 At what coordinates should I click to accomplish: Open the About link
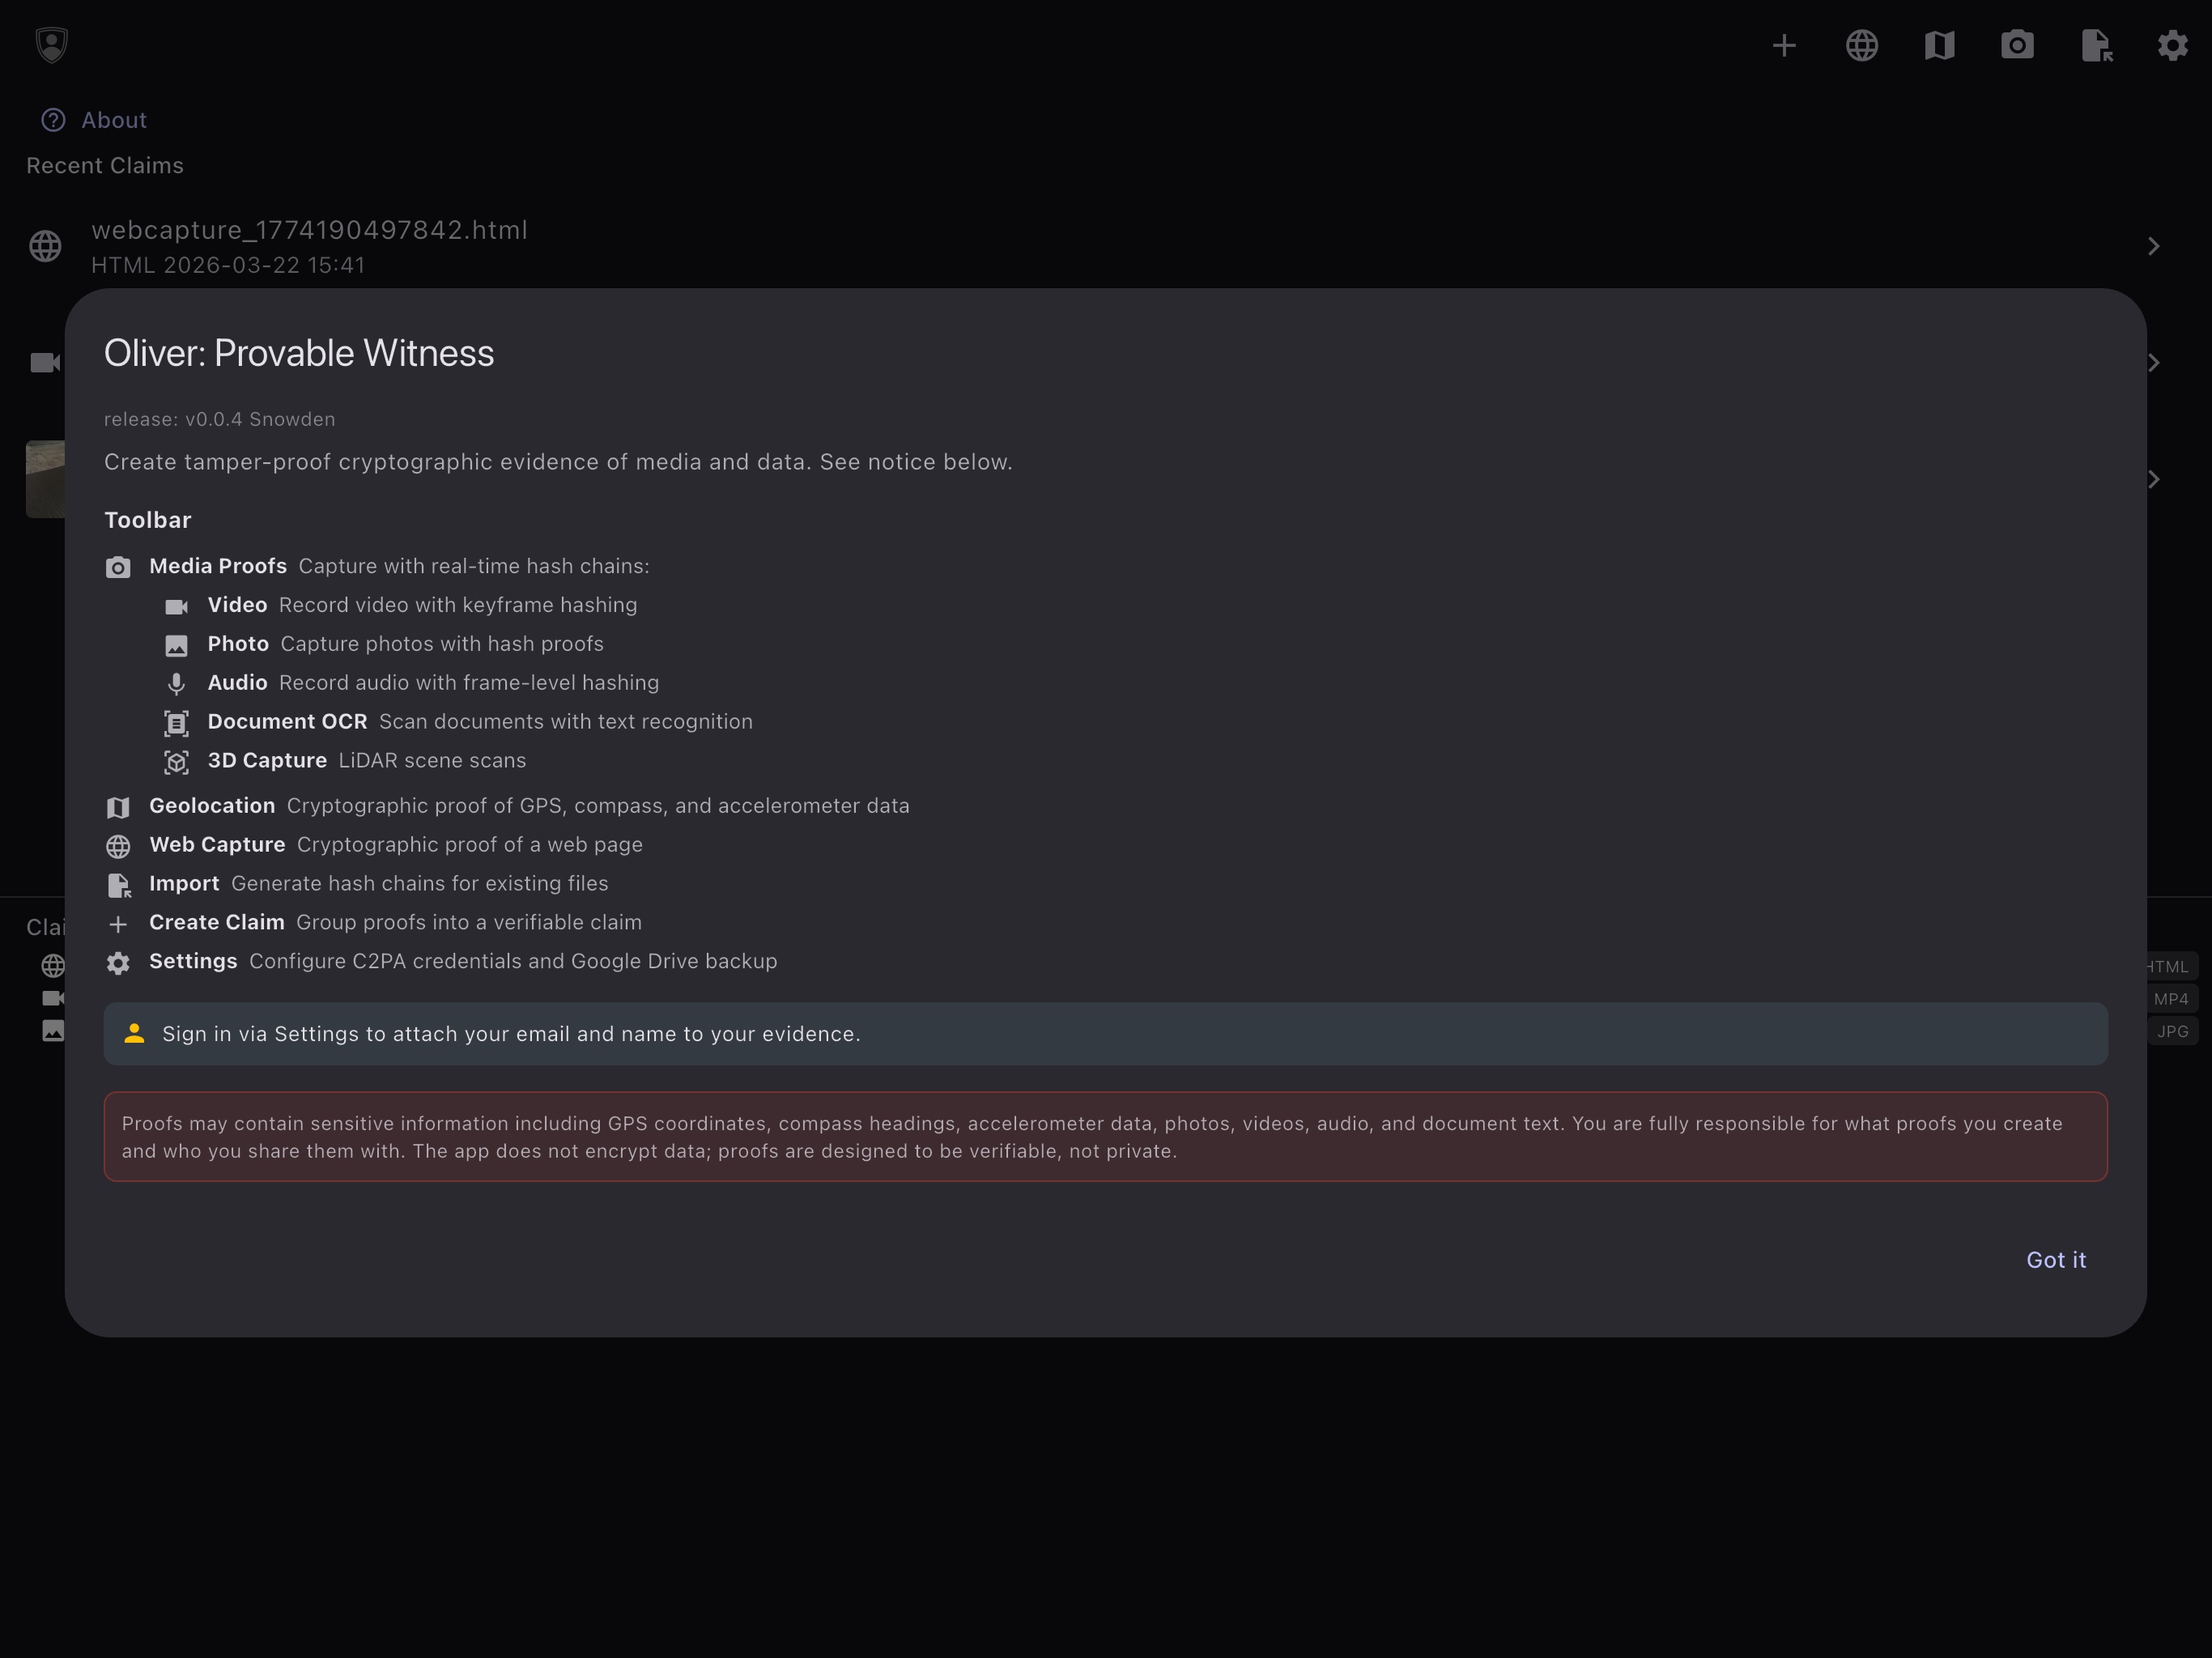[94, 120]
